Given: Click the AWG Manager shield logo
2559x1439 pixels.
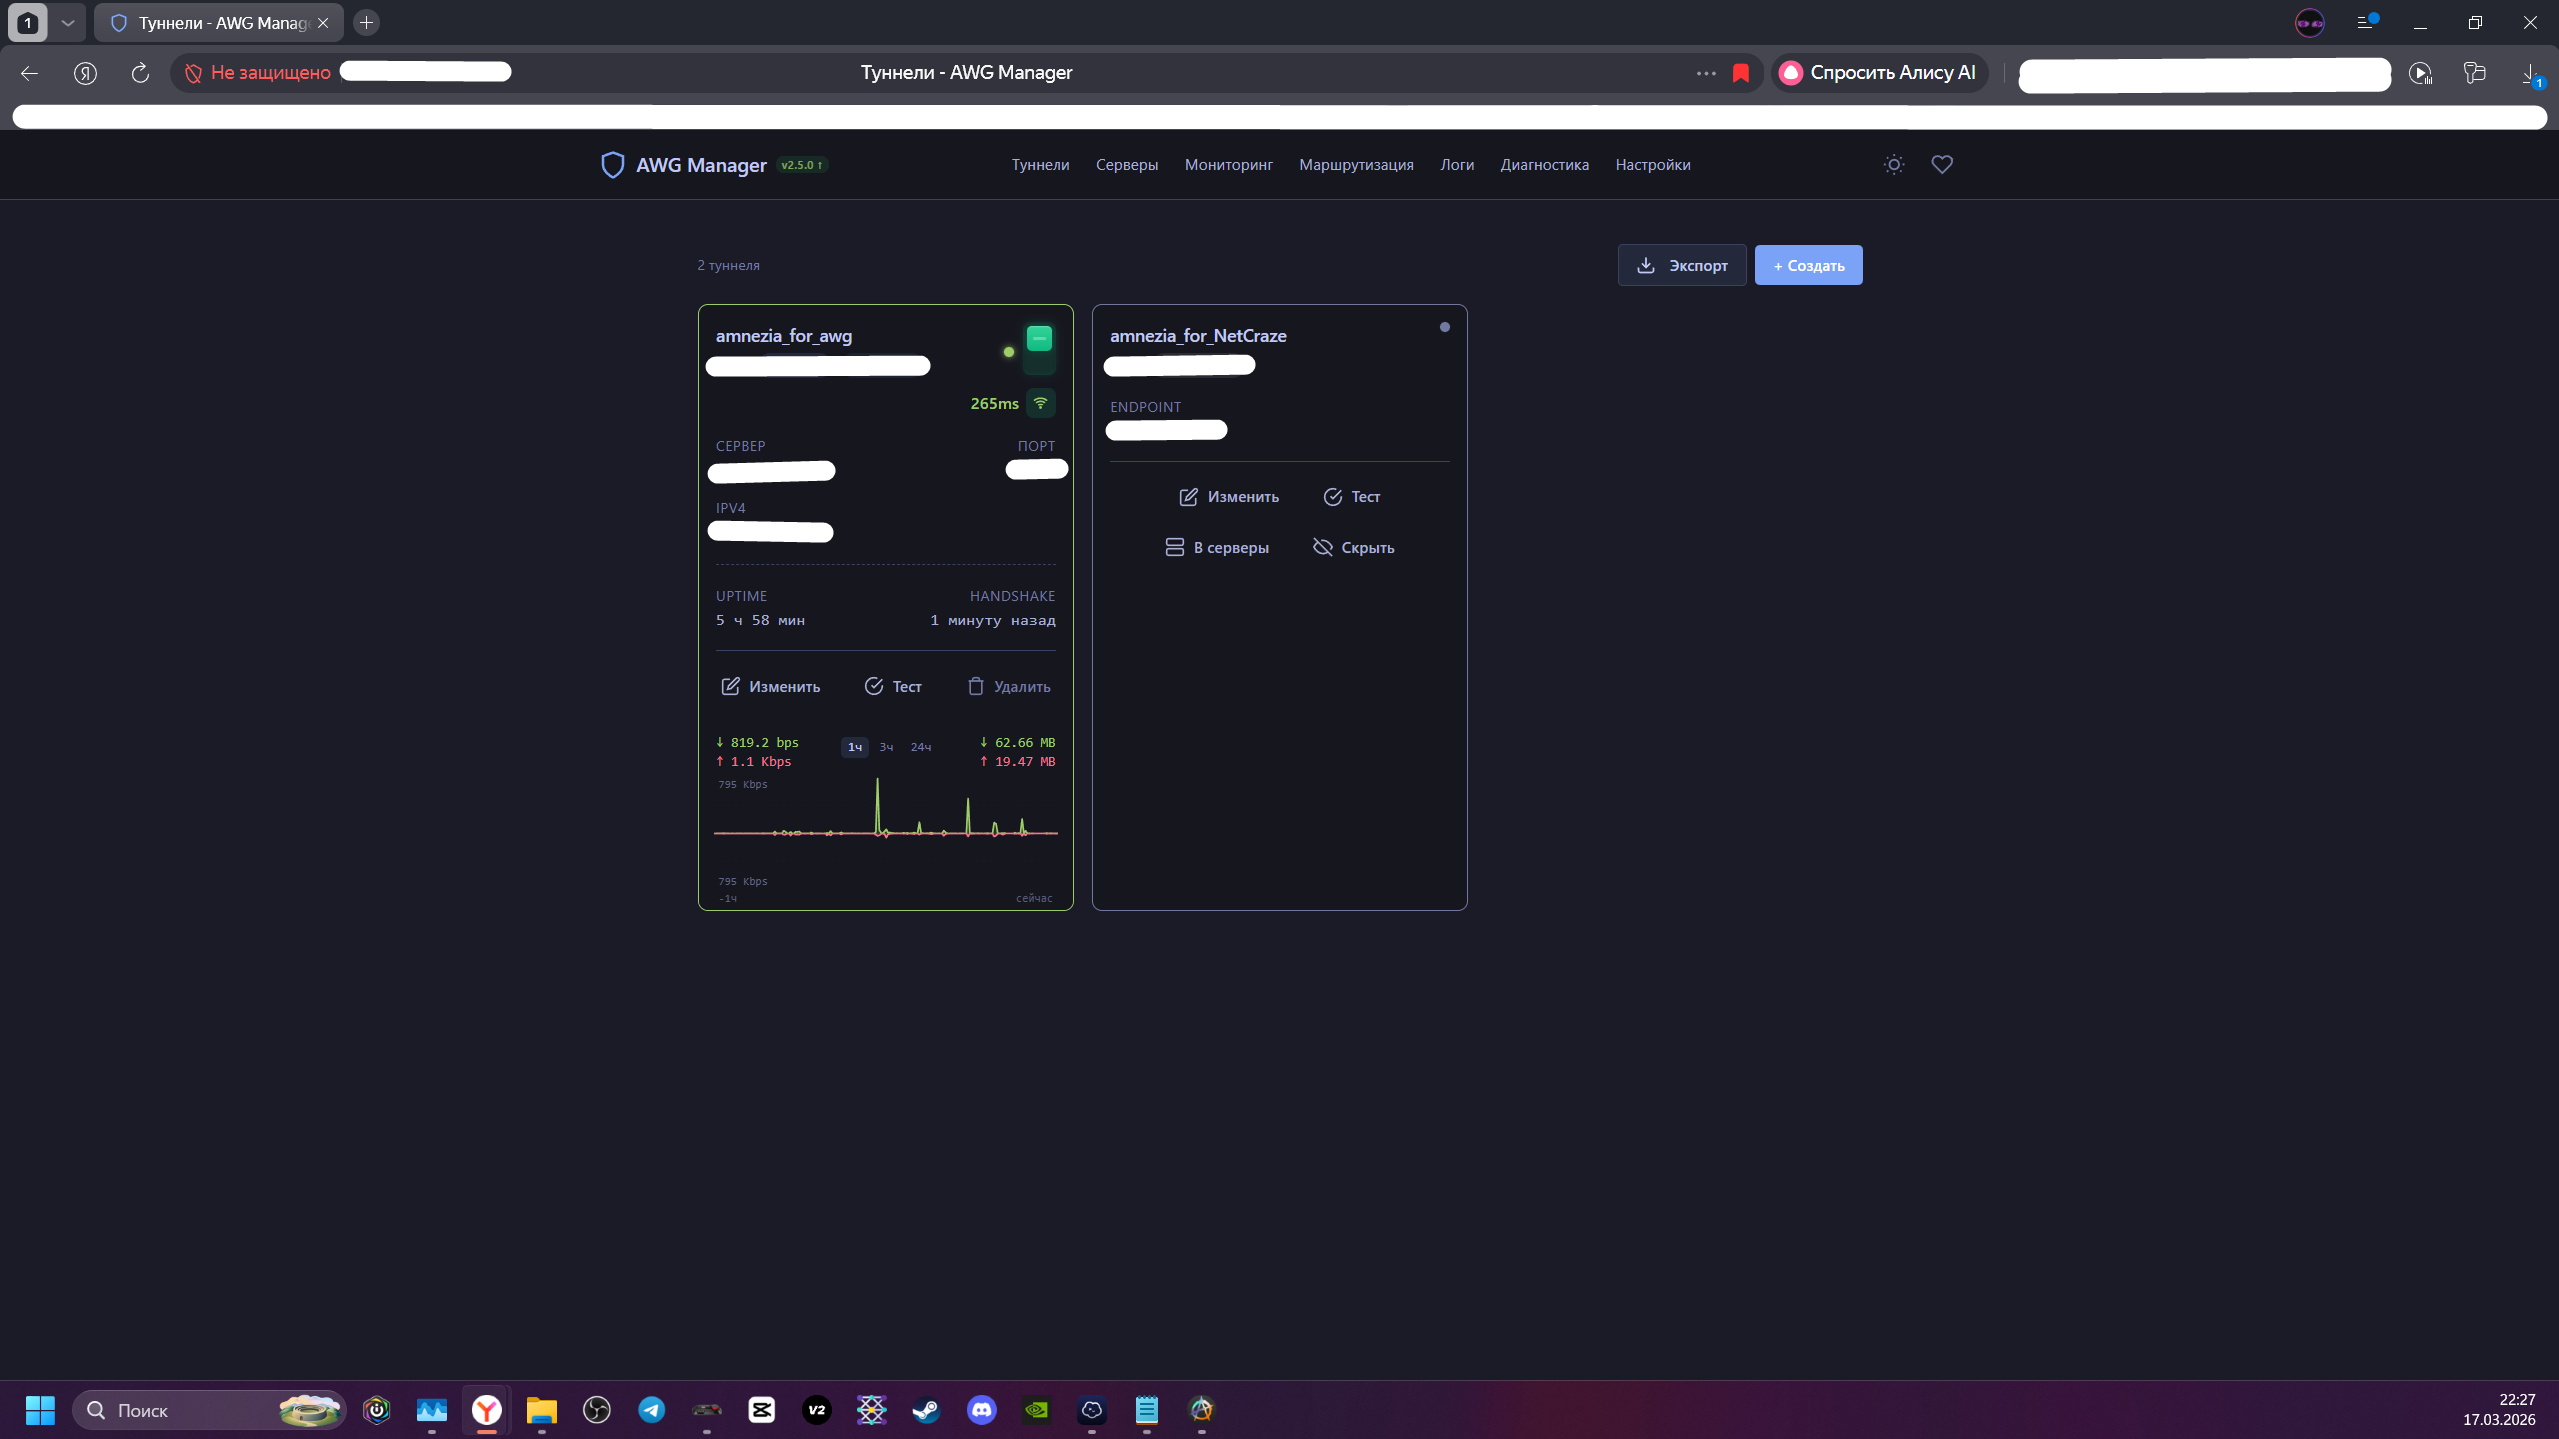Looking at the screenshot, I should (612, 165).
